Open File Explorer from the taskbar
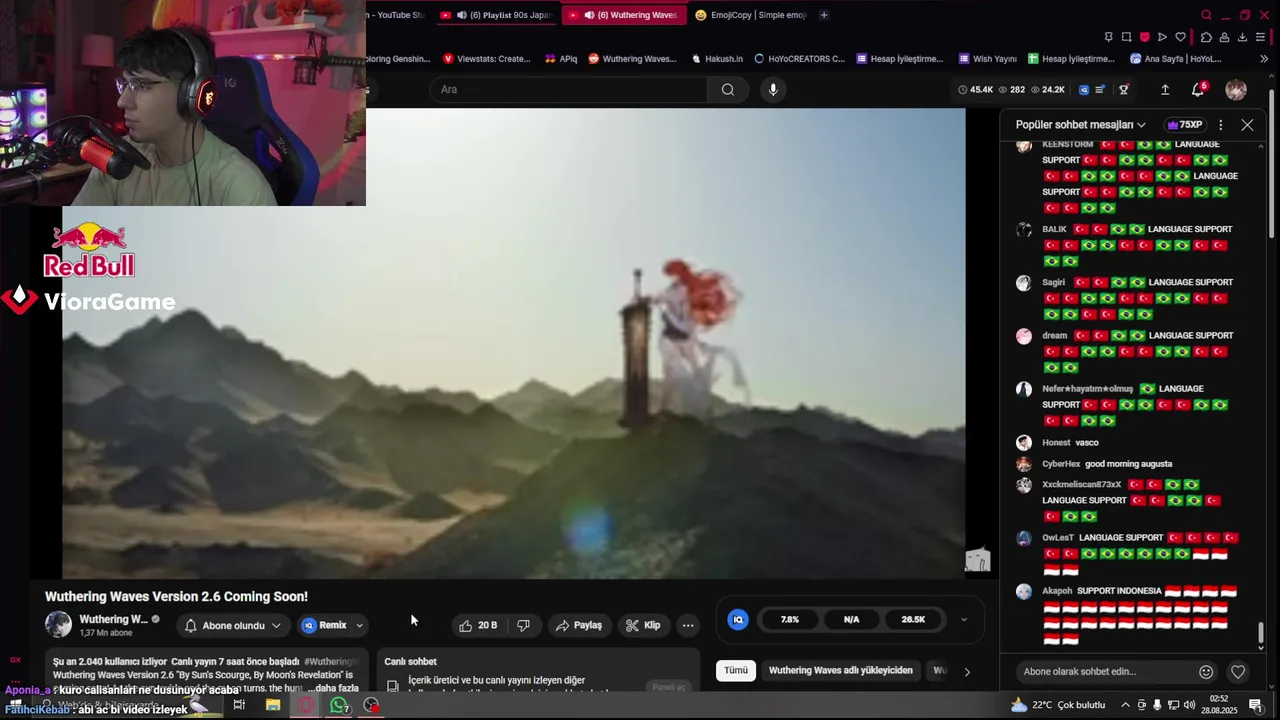1280x720 pixels. (272, 706)
